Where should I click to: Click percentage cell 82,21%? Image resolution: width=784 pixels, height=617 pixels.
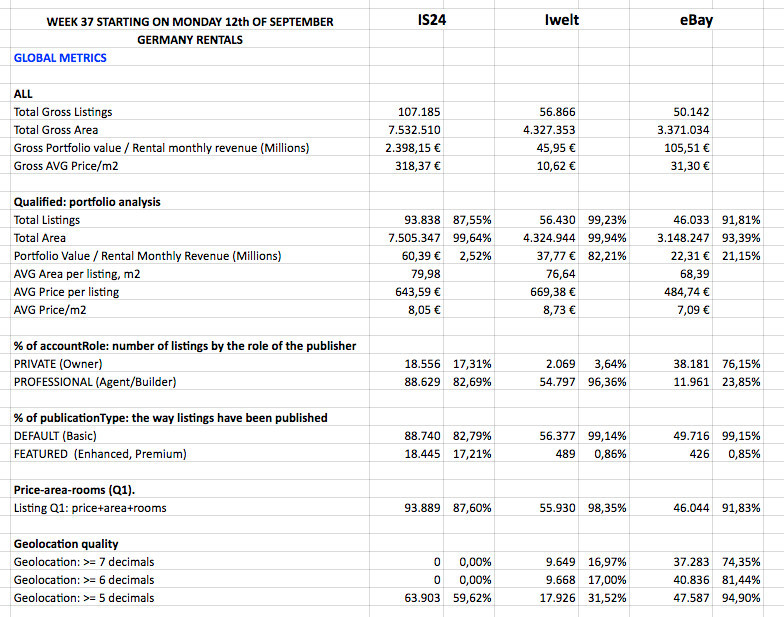(607, 256)
